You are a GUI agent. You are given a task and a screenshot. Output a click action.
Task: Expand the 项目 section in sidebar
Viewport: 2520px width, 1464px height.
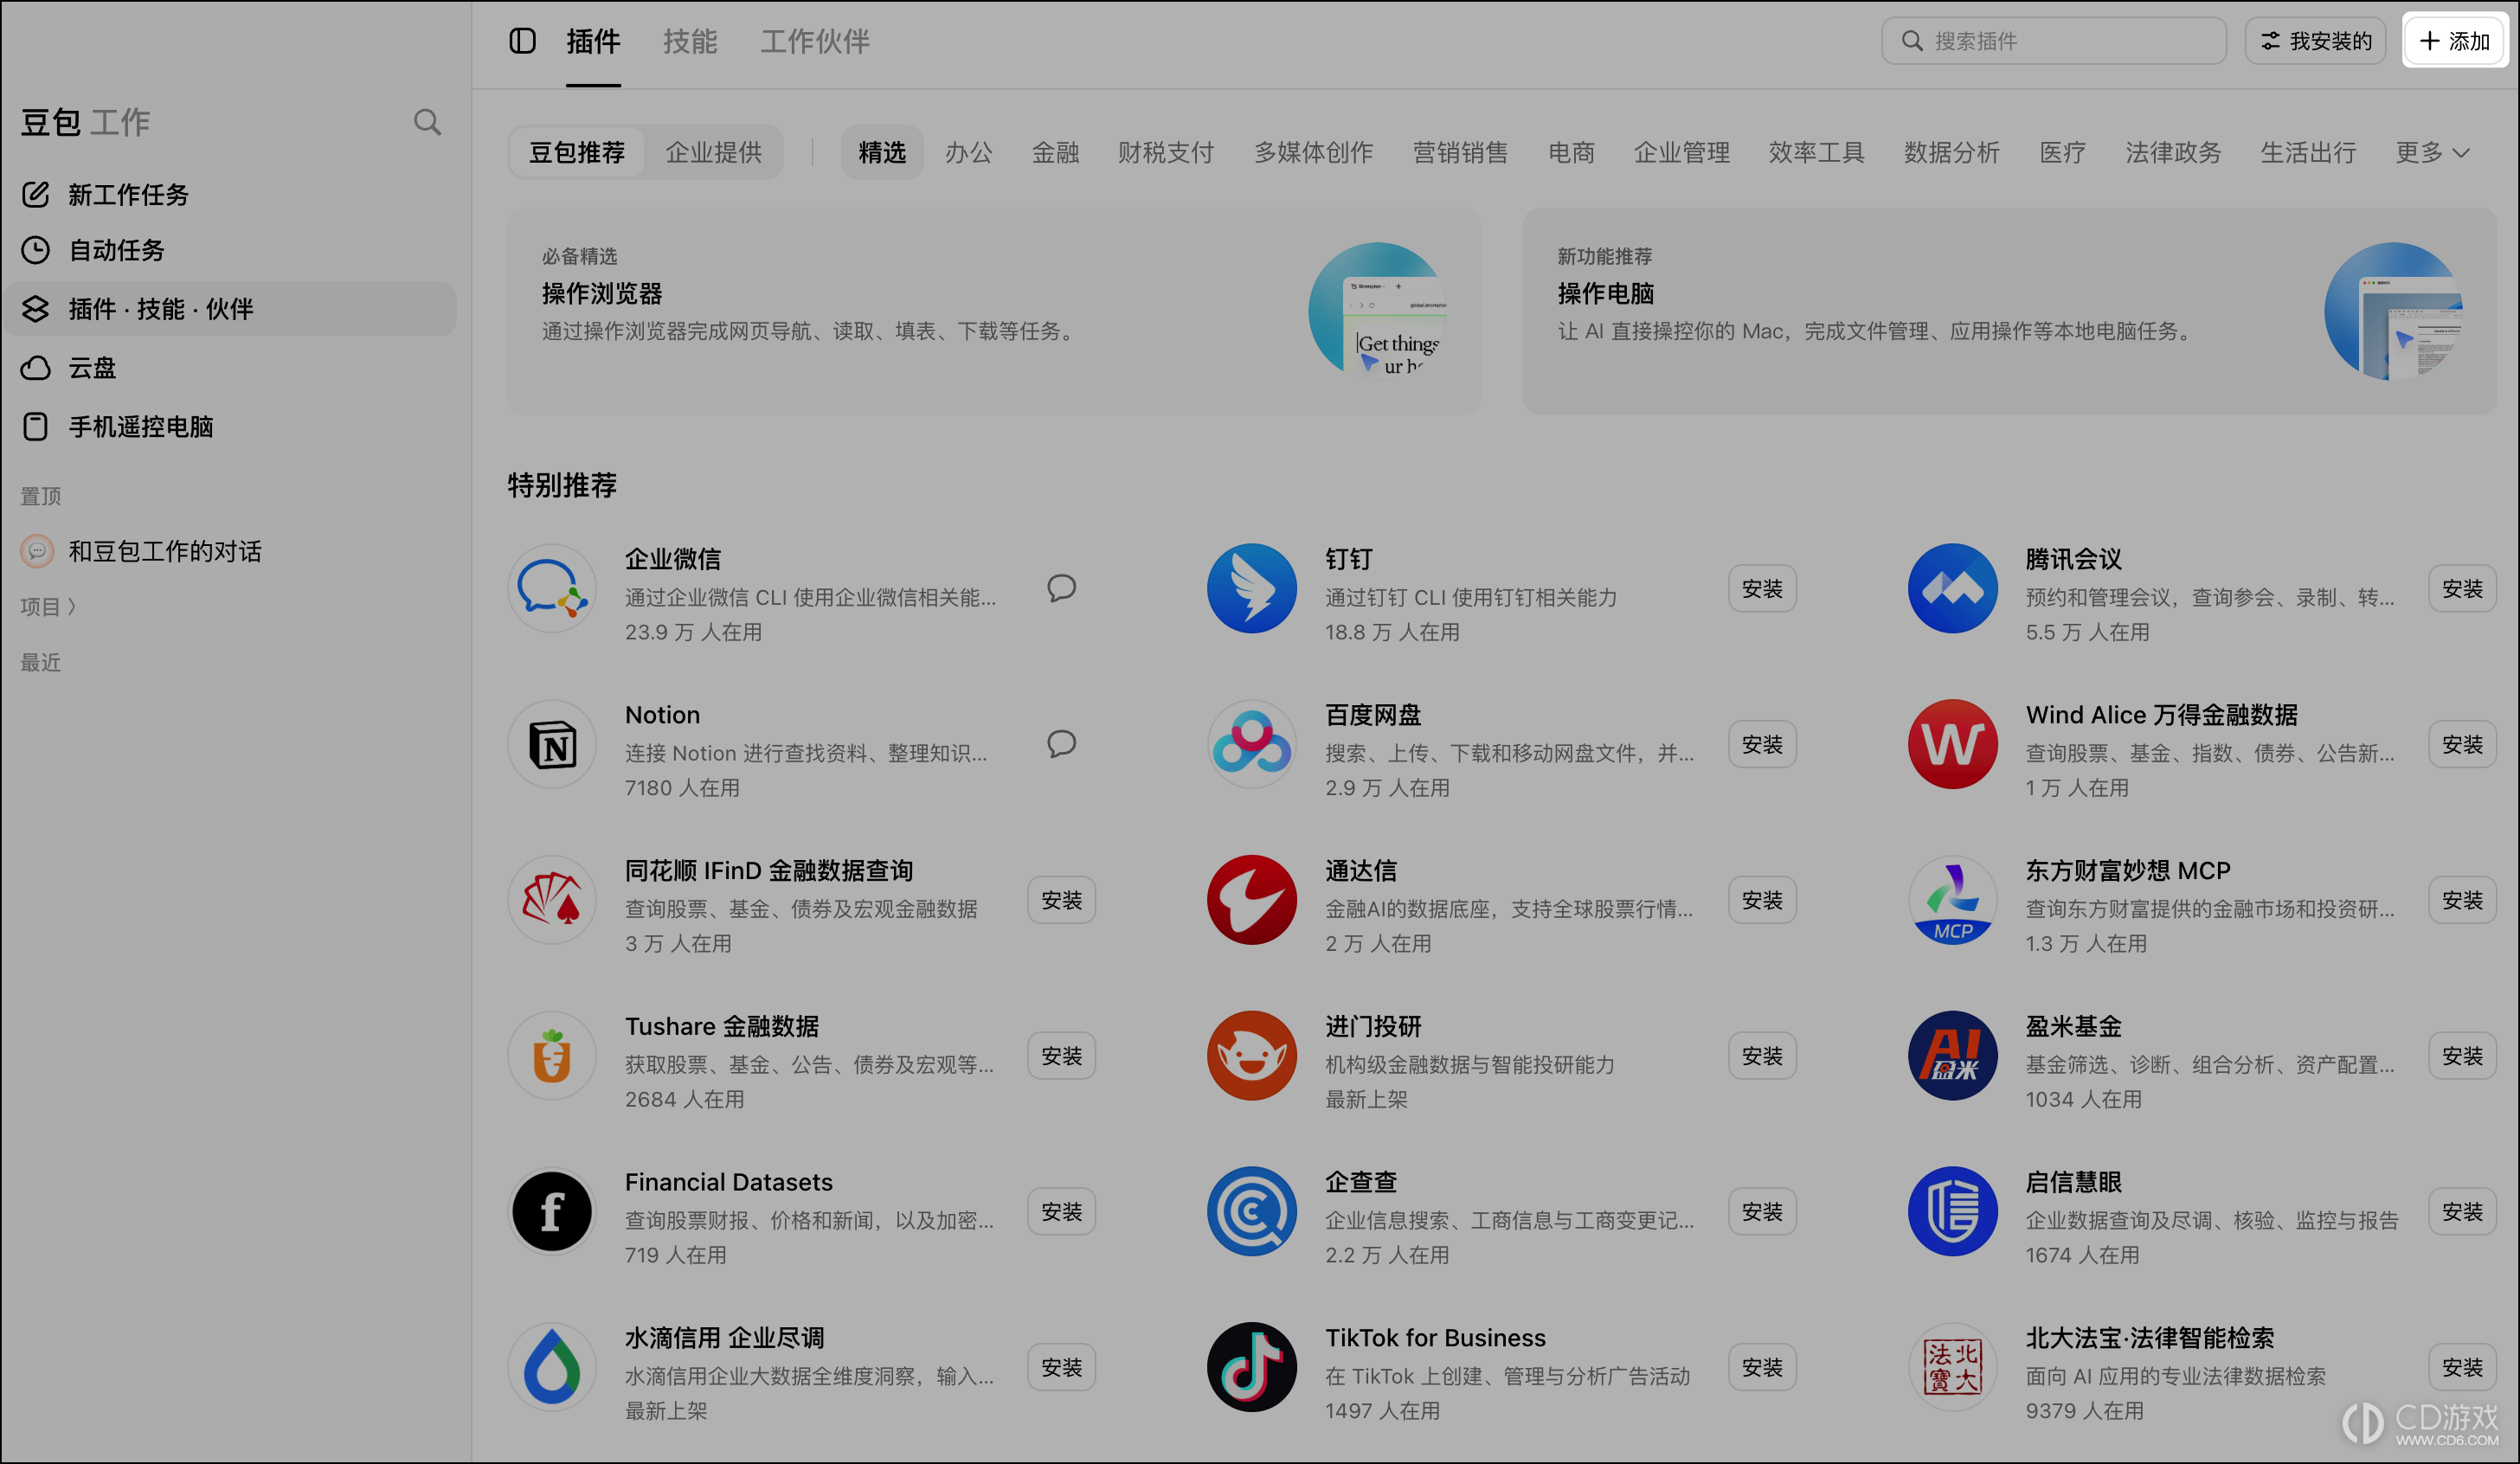[x=48, y=606]
